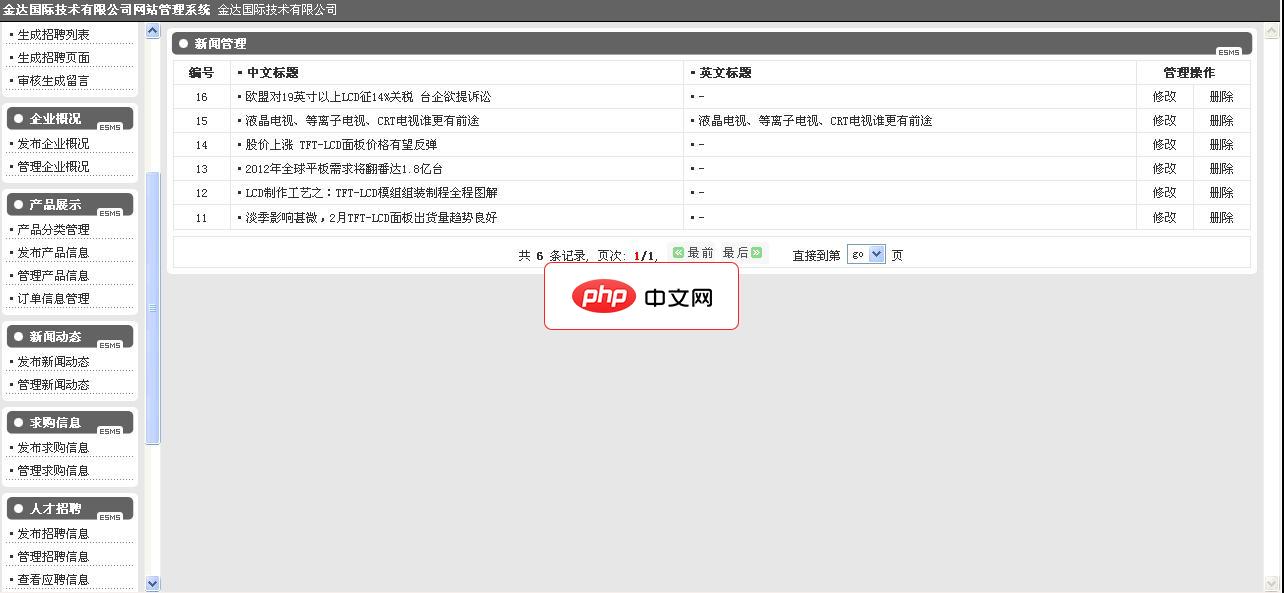Image resolution: width=1284 pixels, height=593 pixels.
Task: Click 英文标题 column header
Action: pyautogui.click(x=725, y=73)
